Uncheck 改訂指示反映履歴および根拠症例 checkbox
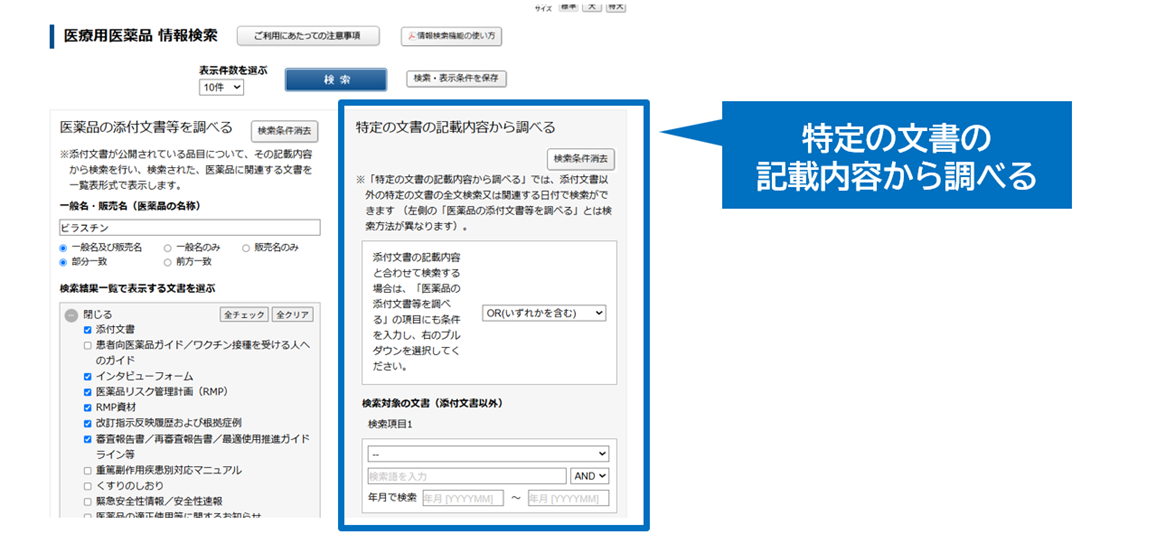This screenshot has width=1175, height=553. 88,423
